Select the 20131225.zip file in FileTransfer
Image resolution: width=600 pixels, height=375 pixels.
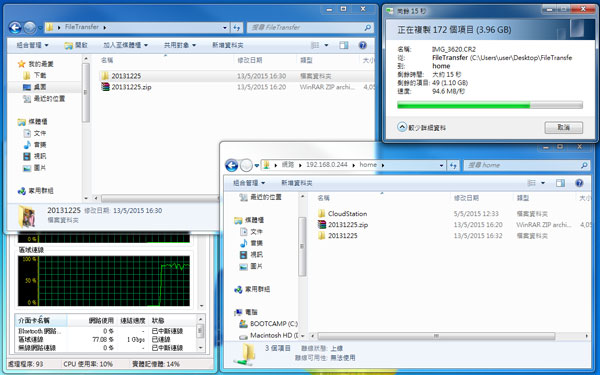tap(236, 87)
